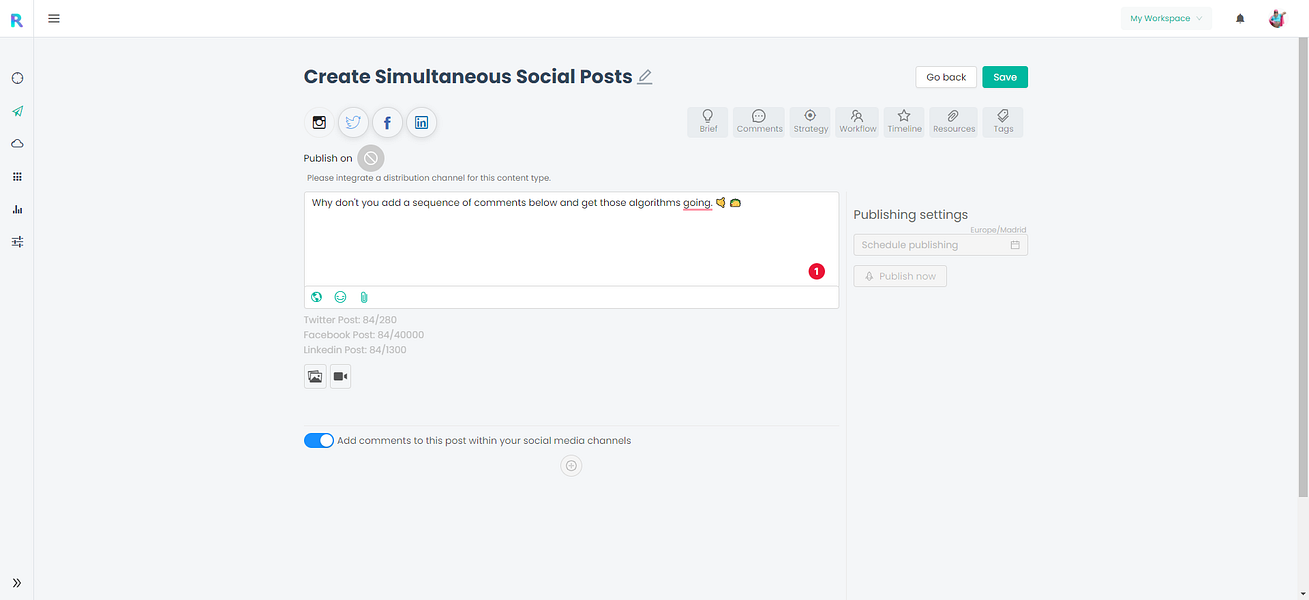This screenshot has width=1309, height=600.
Task: Click the notification bell icon
Action: pyautogui.click(x=1240, y=18)
